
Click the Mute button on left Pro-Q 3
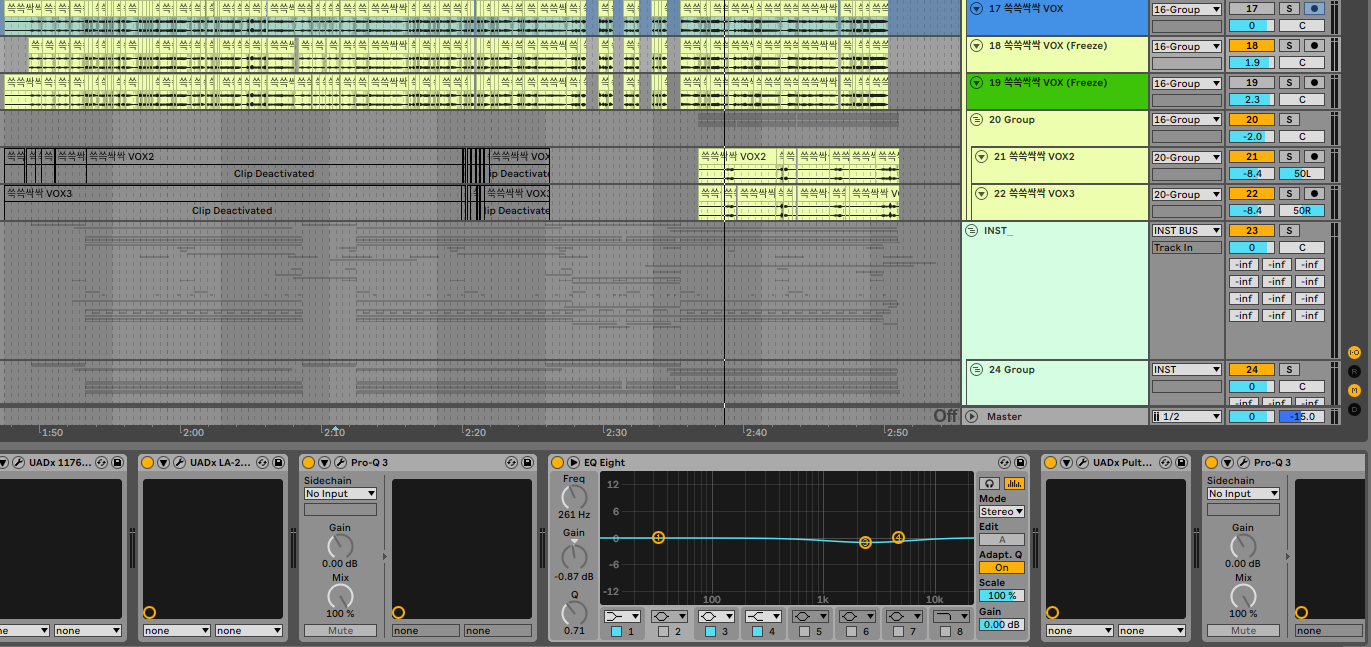(x=341, y=631)
